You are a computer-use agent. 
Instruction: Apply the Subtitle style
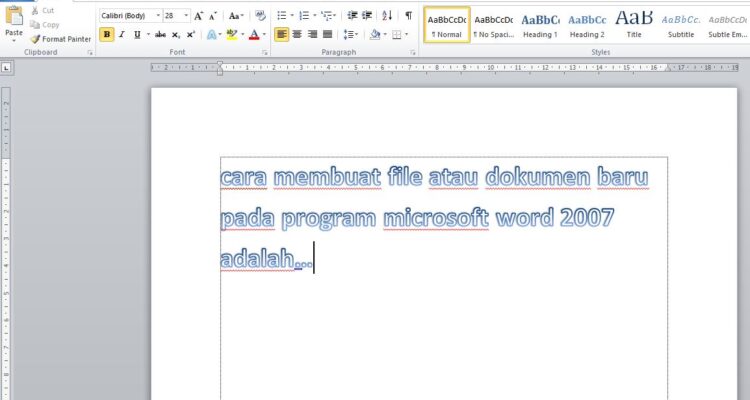point(681,25)
